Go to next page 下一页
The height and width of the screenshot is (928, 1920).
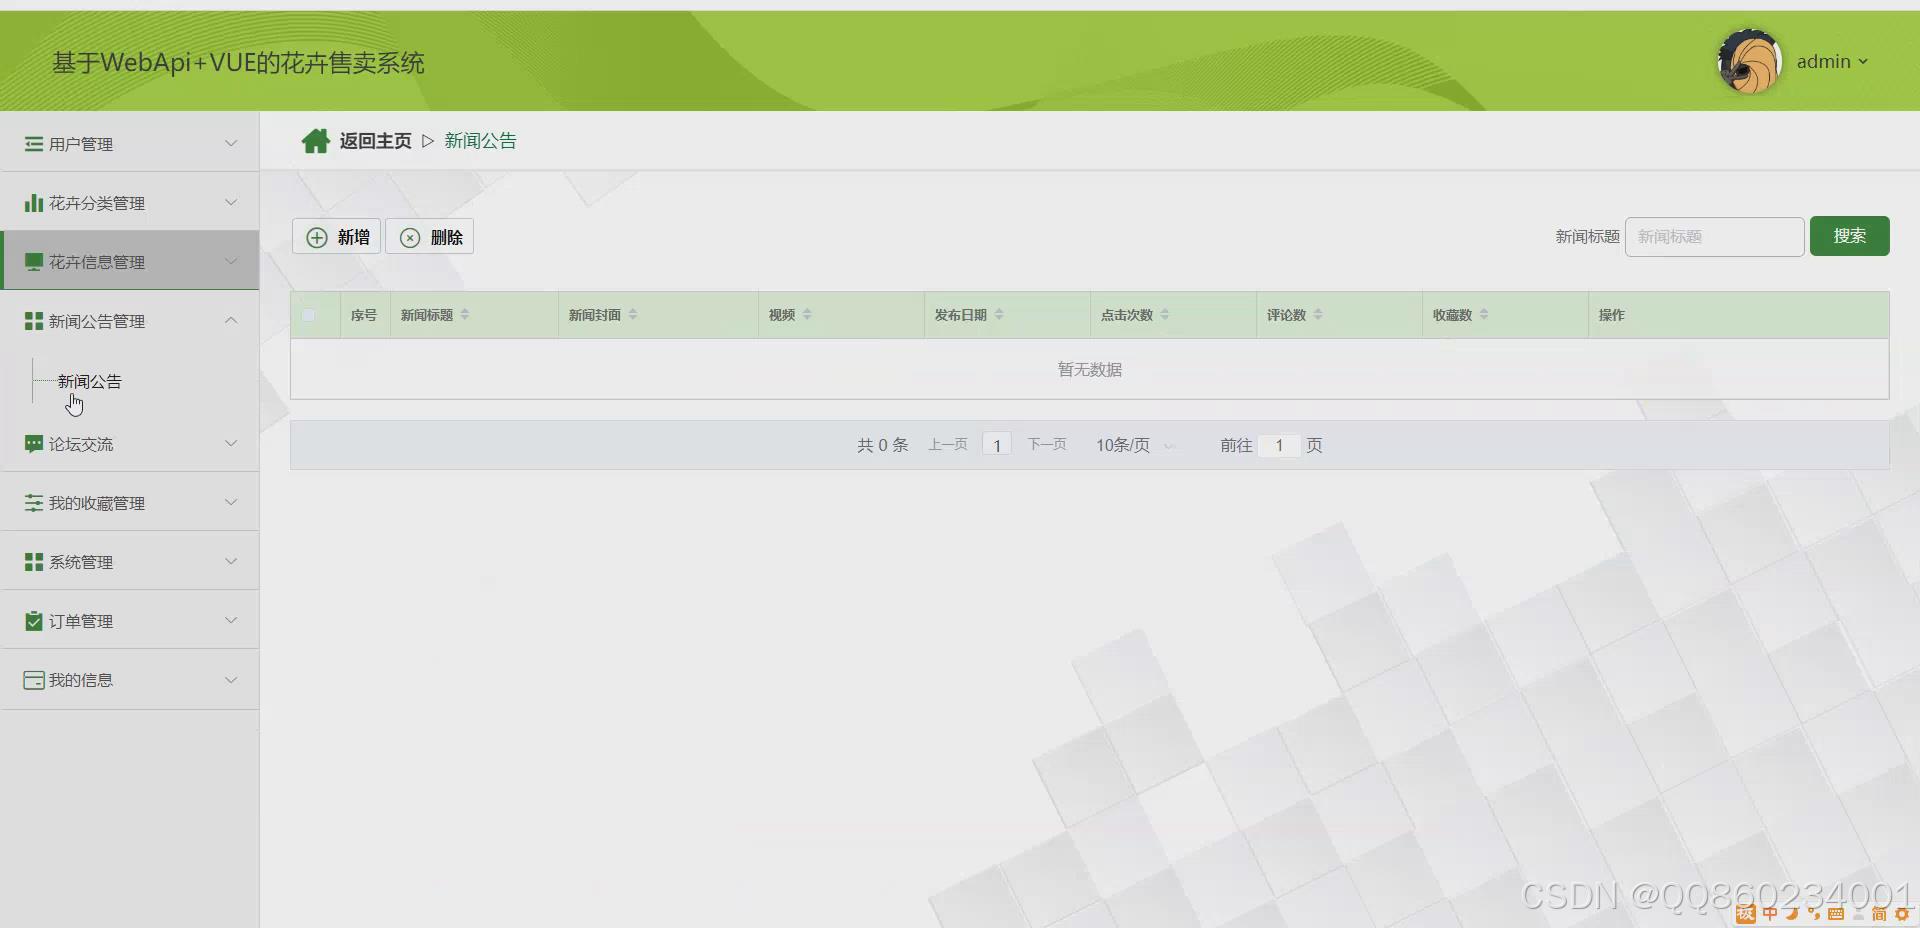click(1047, 445)
